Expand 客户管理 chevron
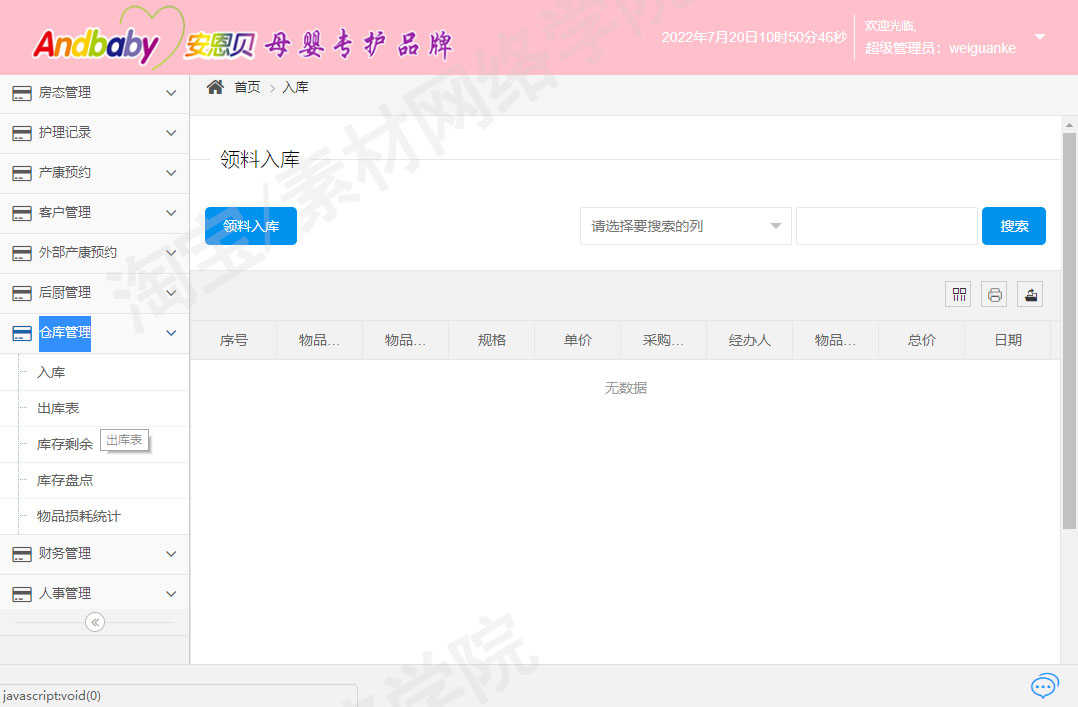This screenshot has height=707, width=1078. click(171, 213)
